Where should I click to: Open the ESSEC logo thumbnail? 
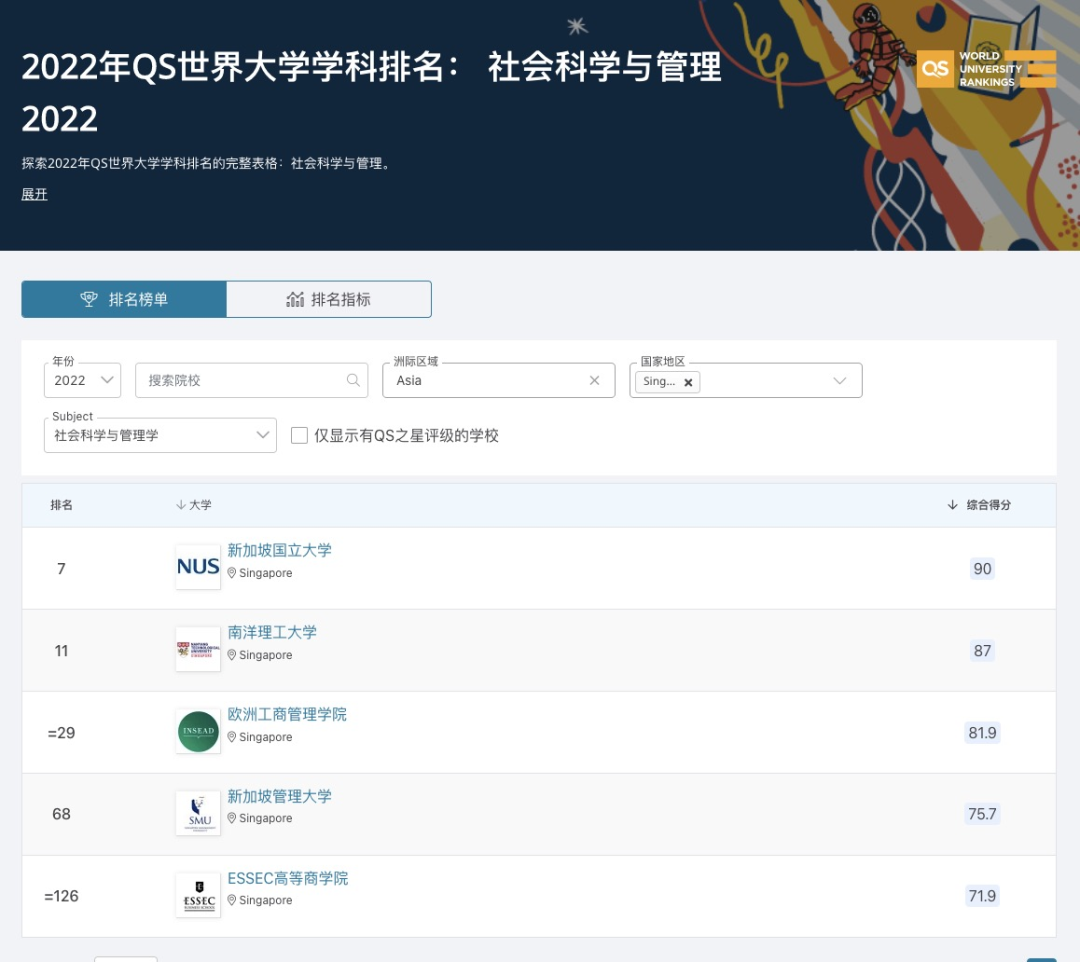tap(198, 895)
